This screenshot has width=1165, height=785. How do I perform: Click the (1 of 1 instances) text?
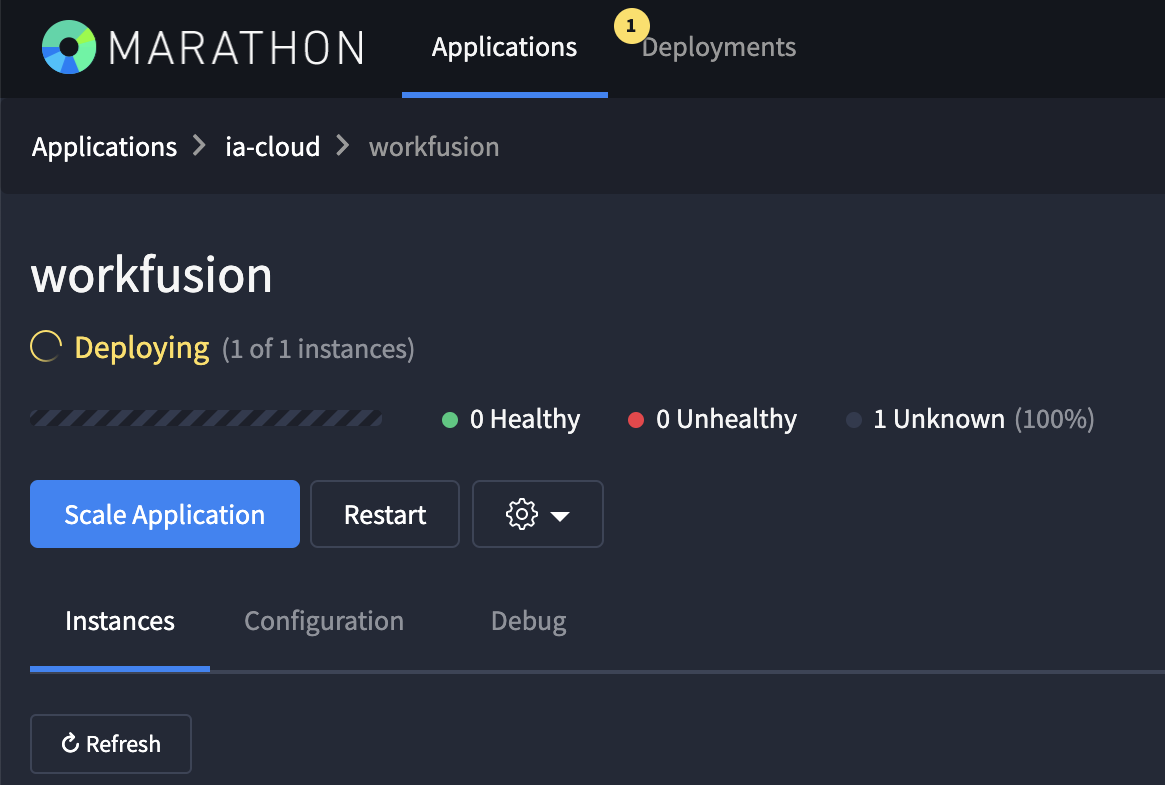pos(318,348)
